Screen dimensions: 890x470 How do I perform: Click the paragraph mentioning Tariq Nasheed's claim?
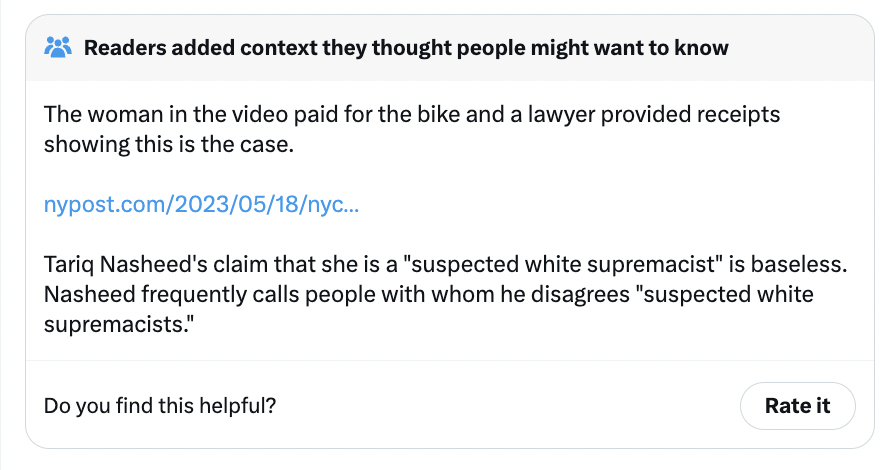[446, 295]
